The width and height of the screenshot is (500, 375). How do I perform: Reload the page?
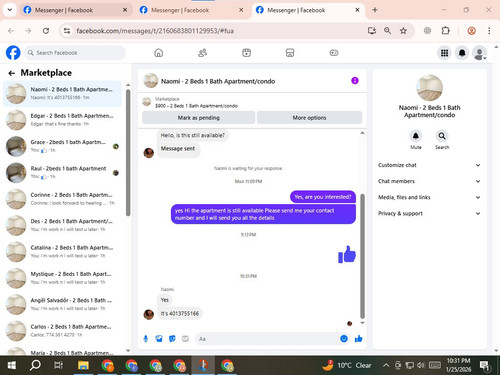[x=46, y=31]
